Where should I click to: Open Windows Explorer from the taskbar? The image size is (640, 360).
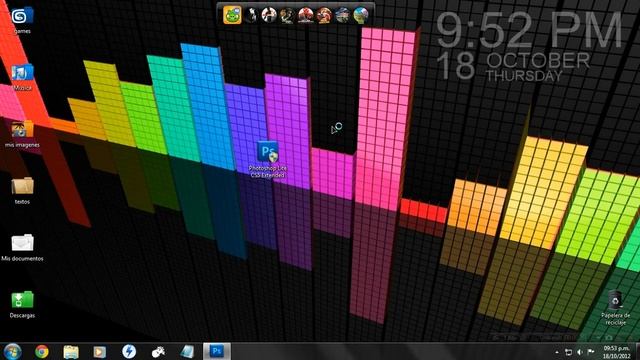click(71, 351)
